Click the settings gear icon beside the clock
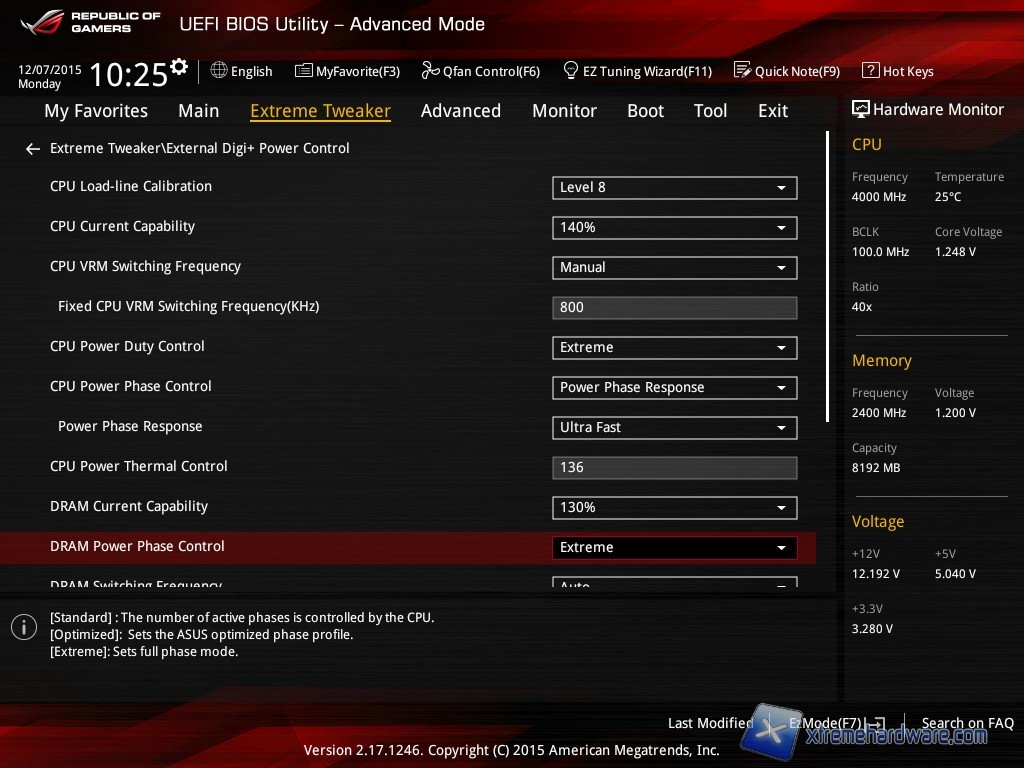1024x768 pixels. coord(179,67)
